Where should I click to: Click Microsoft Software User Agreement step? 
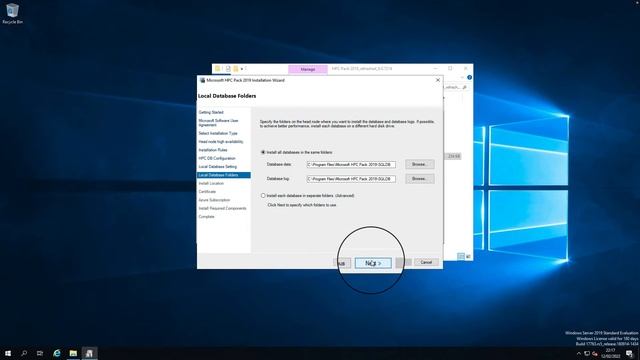pyautogui.click(x=218, y=123)
